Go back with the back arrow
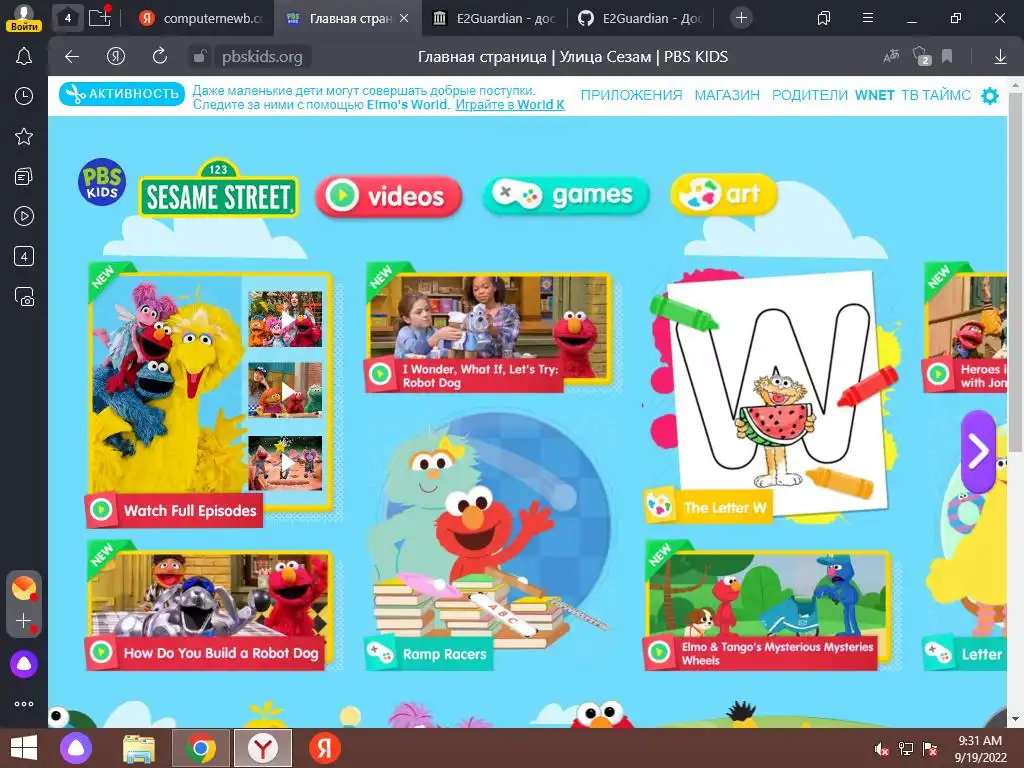The height and width of the screenshot is (768, 1024). [x=72, y=57]
